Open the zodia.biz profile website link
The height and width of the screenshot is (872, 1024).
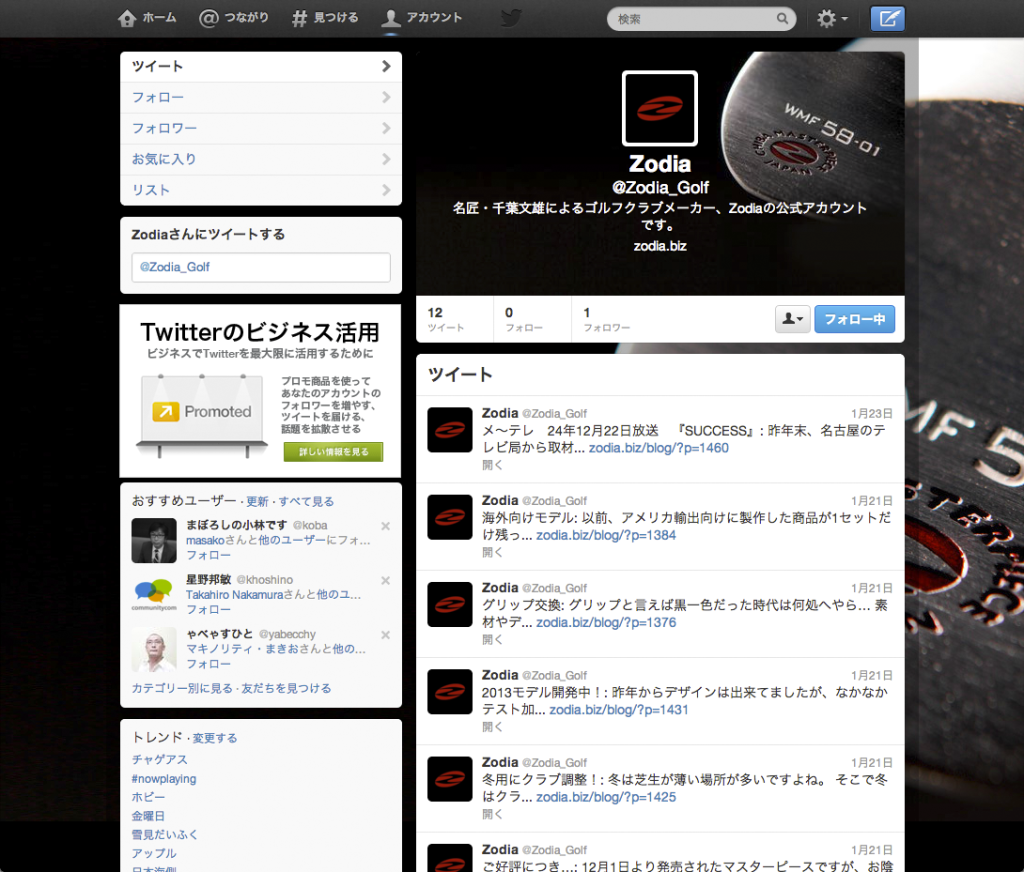[x=660, y=246]
